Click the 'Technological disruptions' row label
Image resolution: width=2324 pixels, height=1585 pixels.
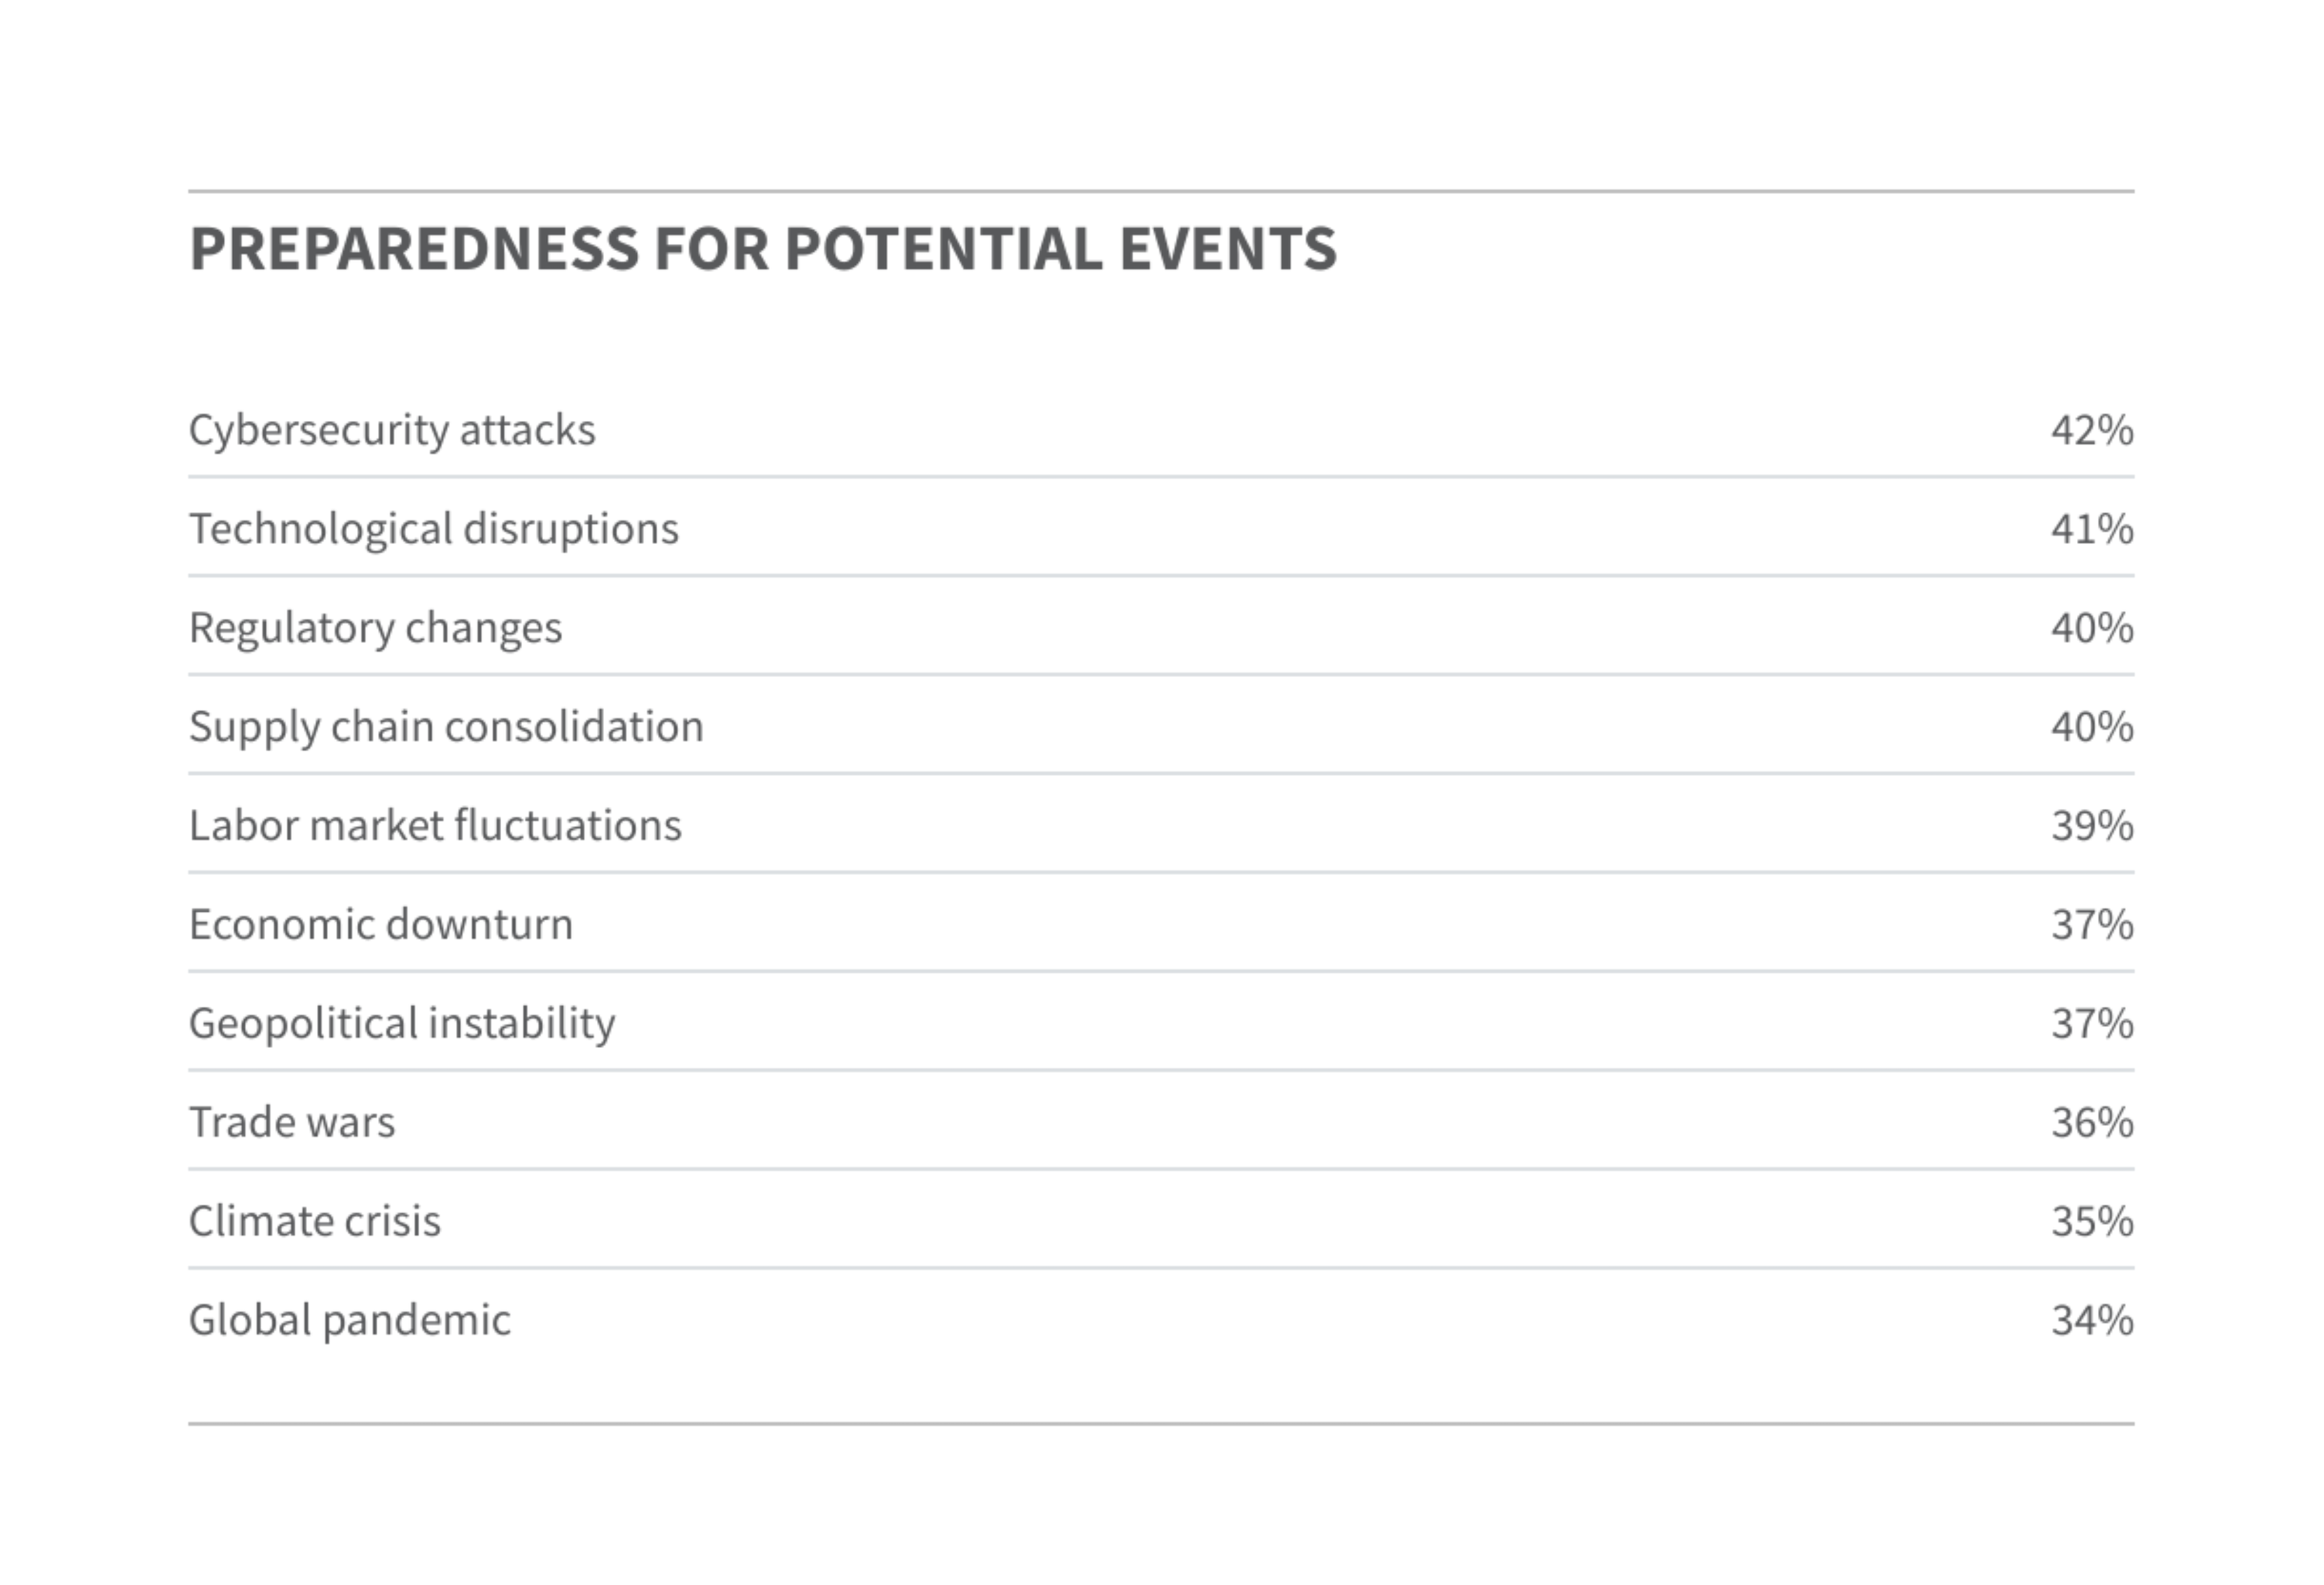point(434,529)
